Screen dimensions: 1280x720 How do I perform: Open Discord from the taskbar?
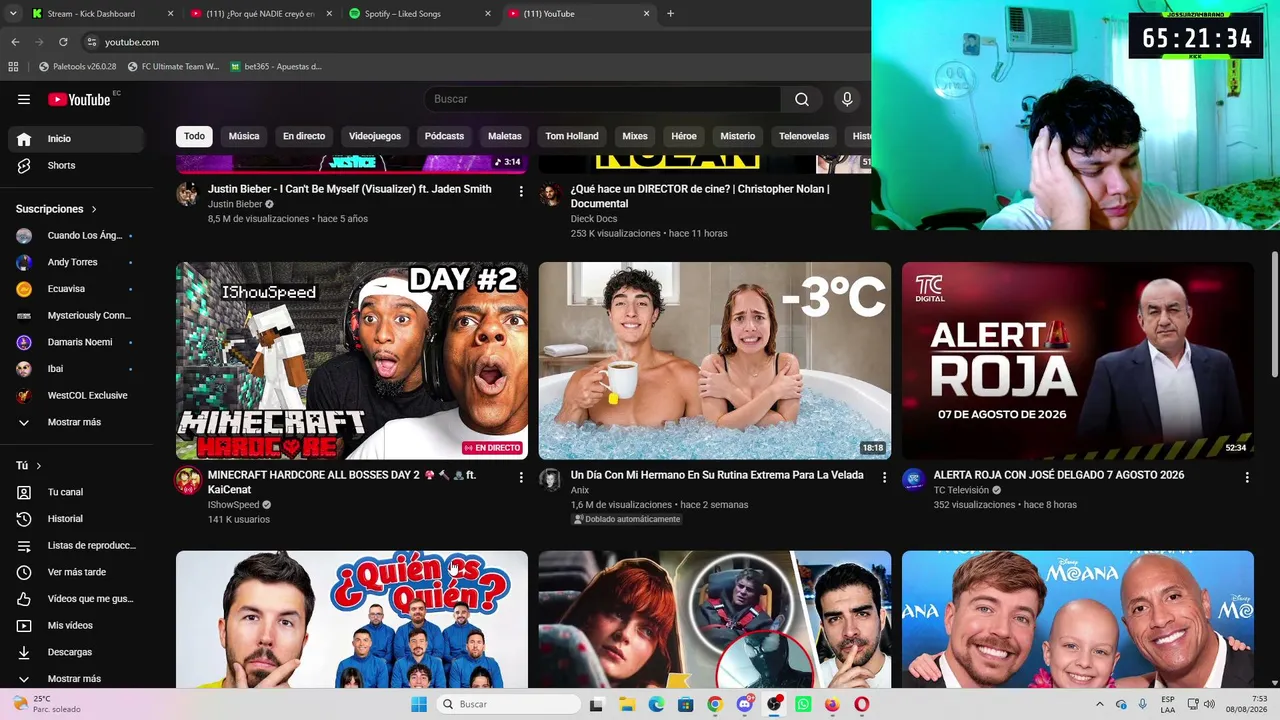(744, 704)
